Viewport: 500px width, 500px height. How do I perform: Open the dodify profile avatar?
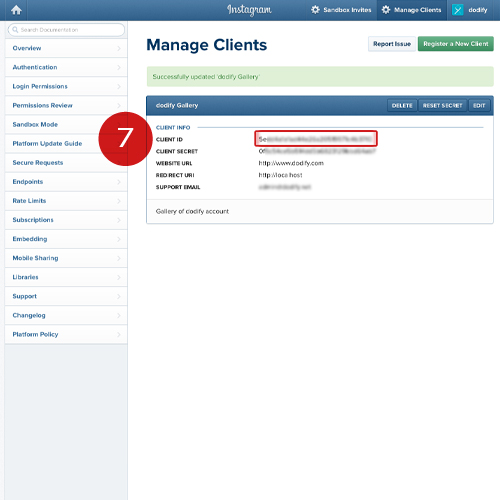point(458,10)
